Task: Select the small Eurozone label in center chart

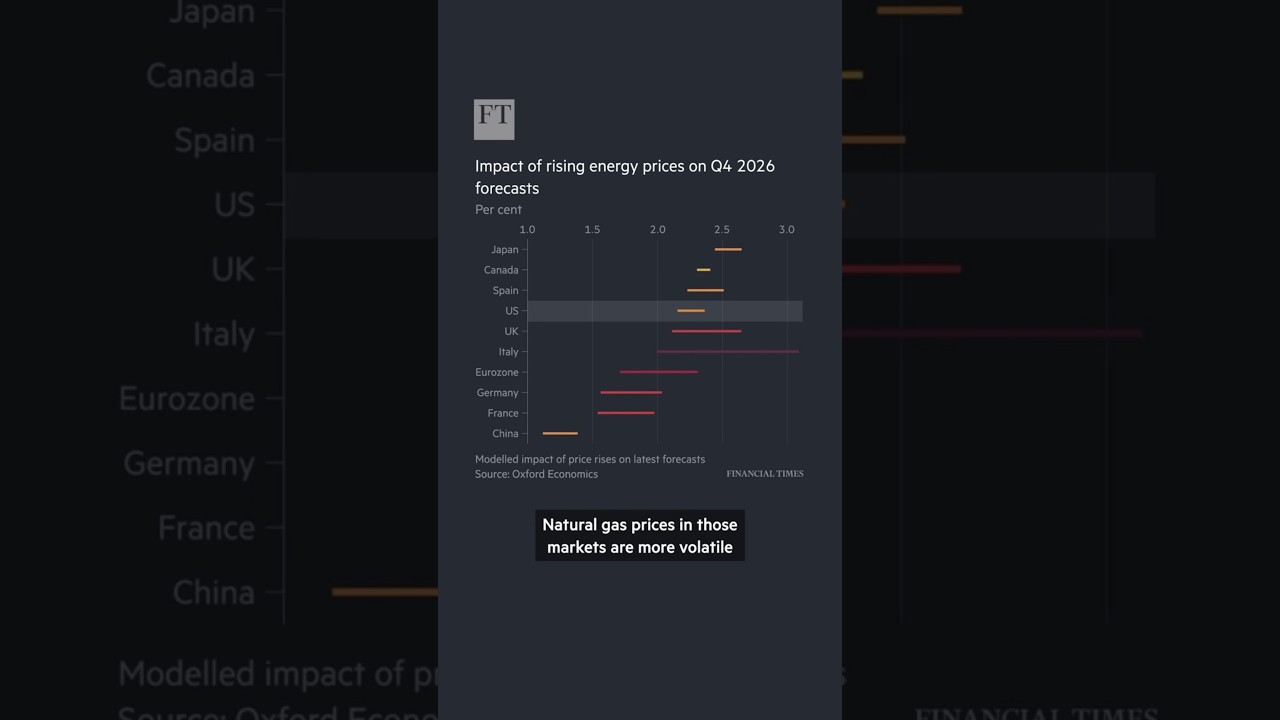Action: click(497, 373)
